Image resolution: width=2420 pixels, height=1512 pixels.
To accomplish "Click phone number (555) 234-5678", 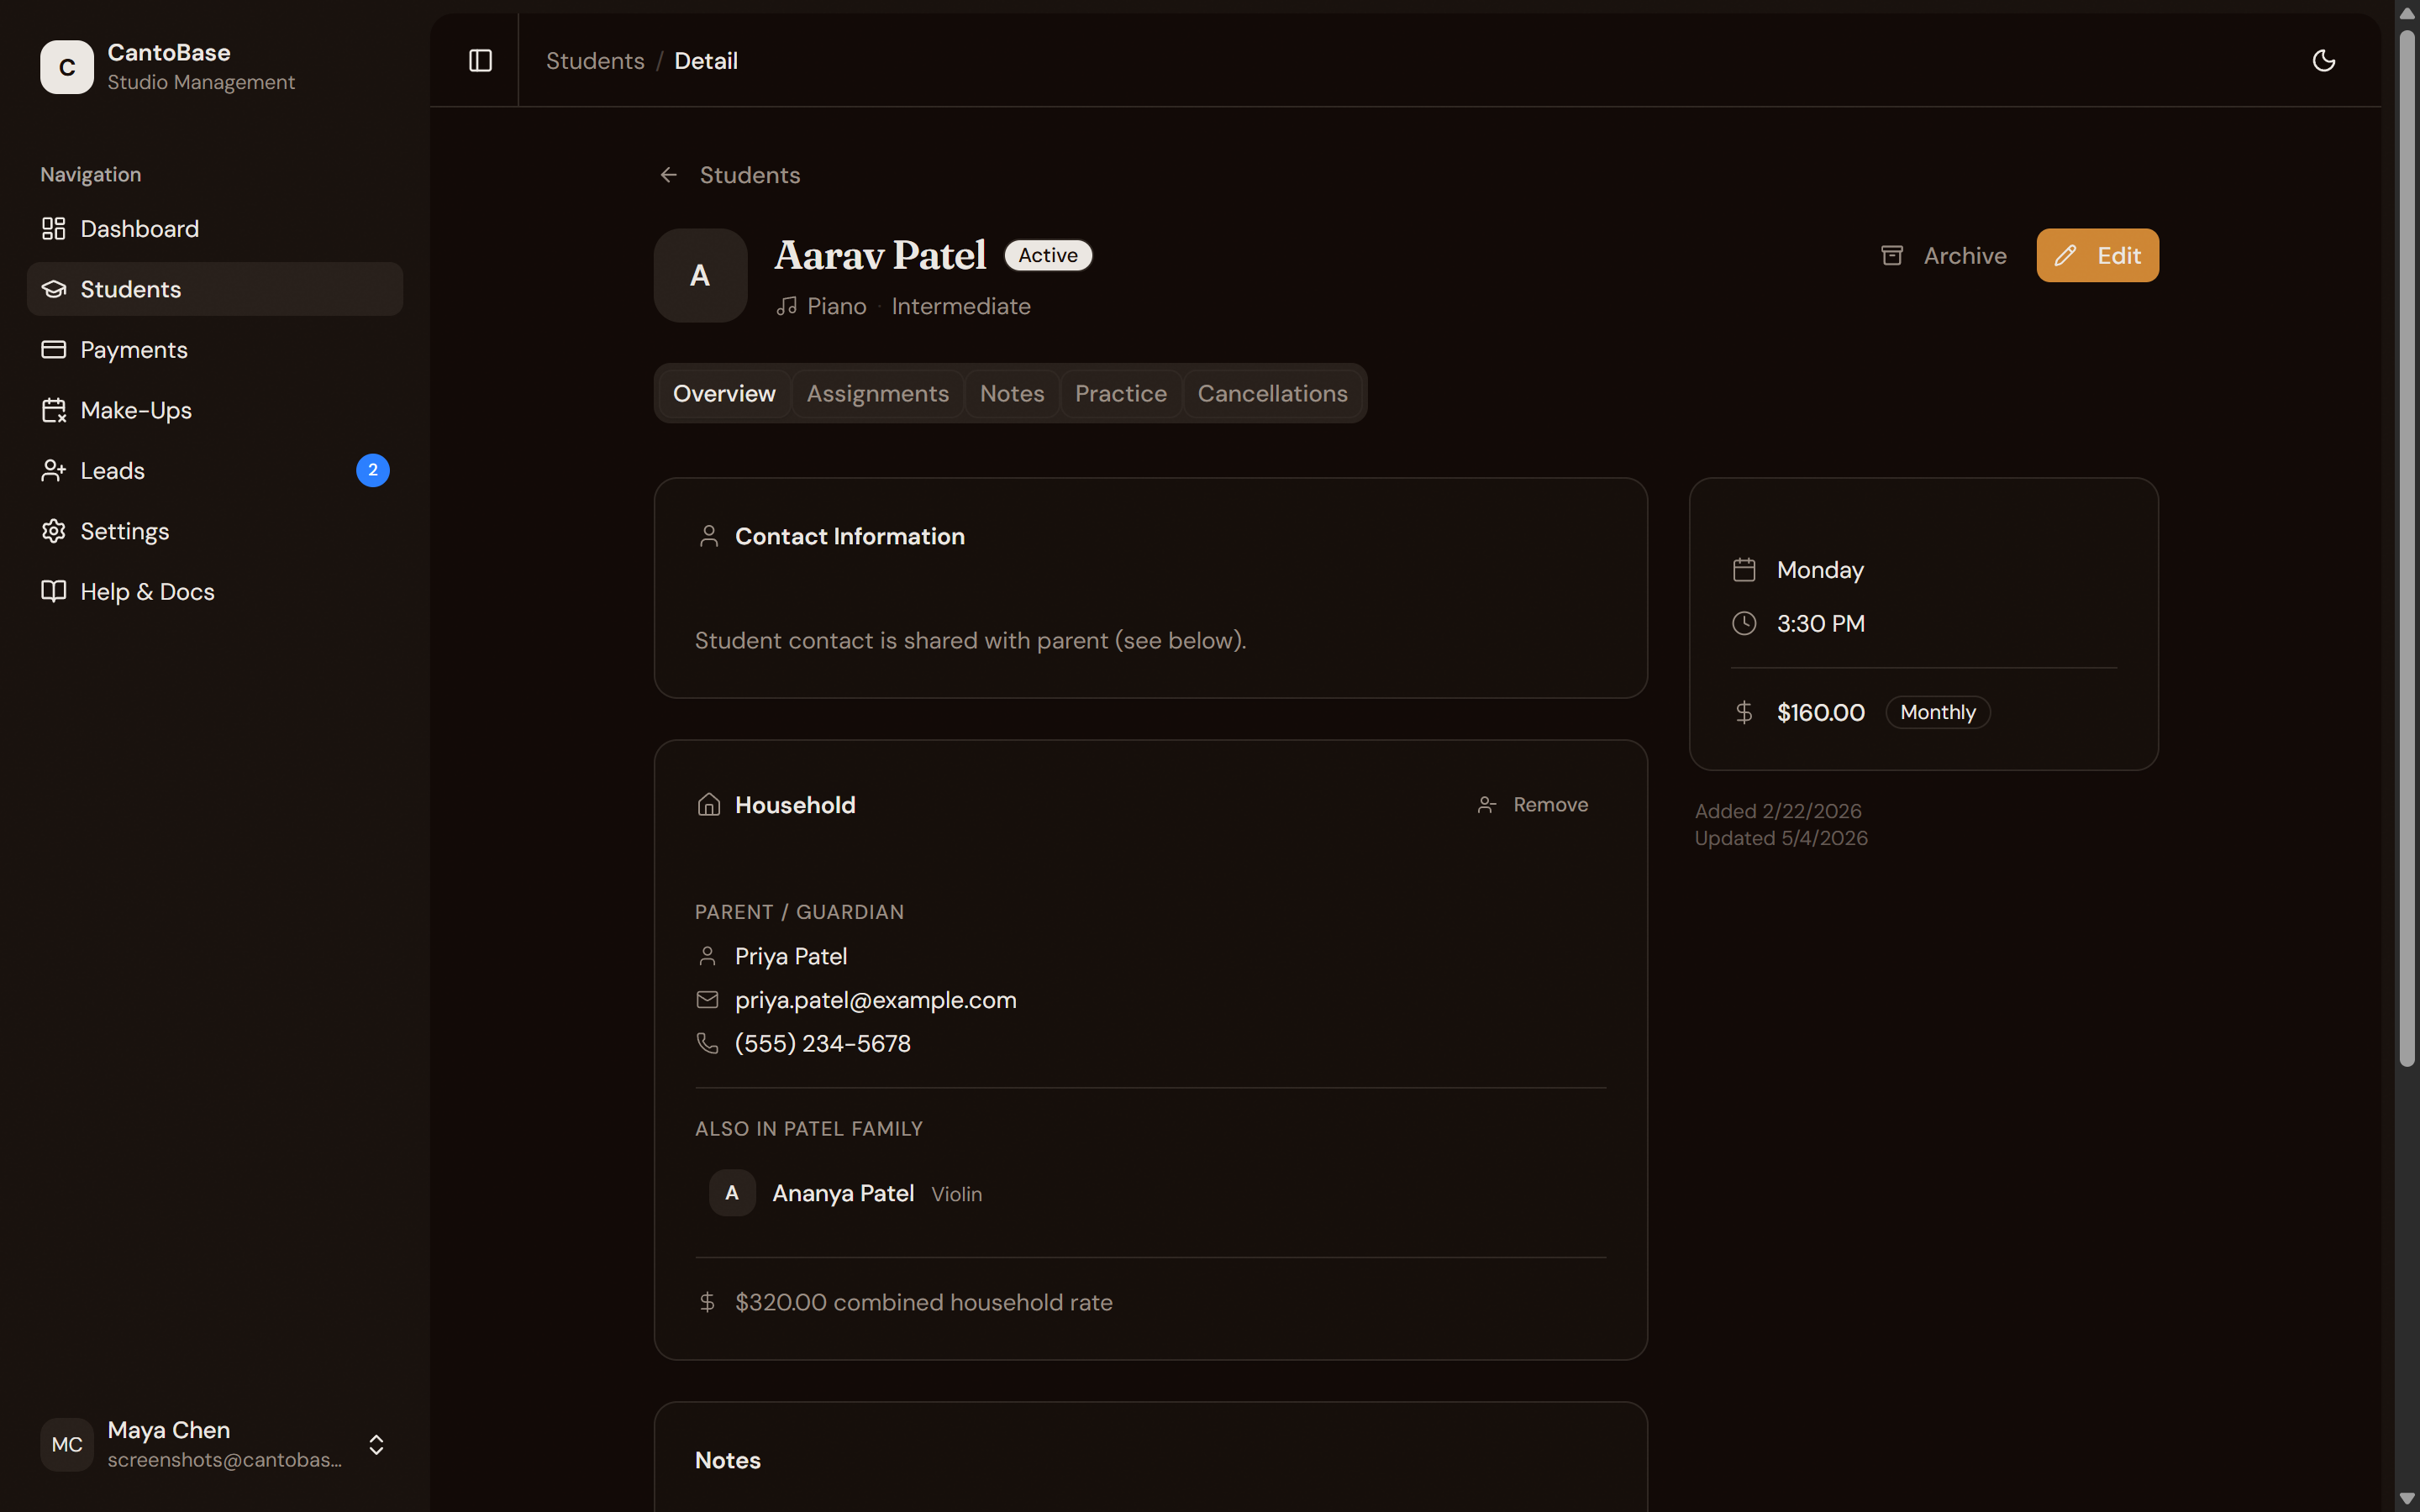I will (x=822, y=1043).
